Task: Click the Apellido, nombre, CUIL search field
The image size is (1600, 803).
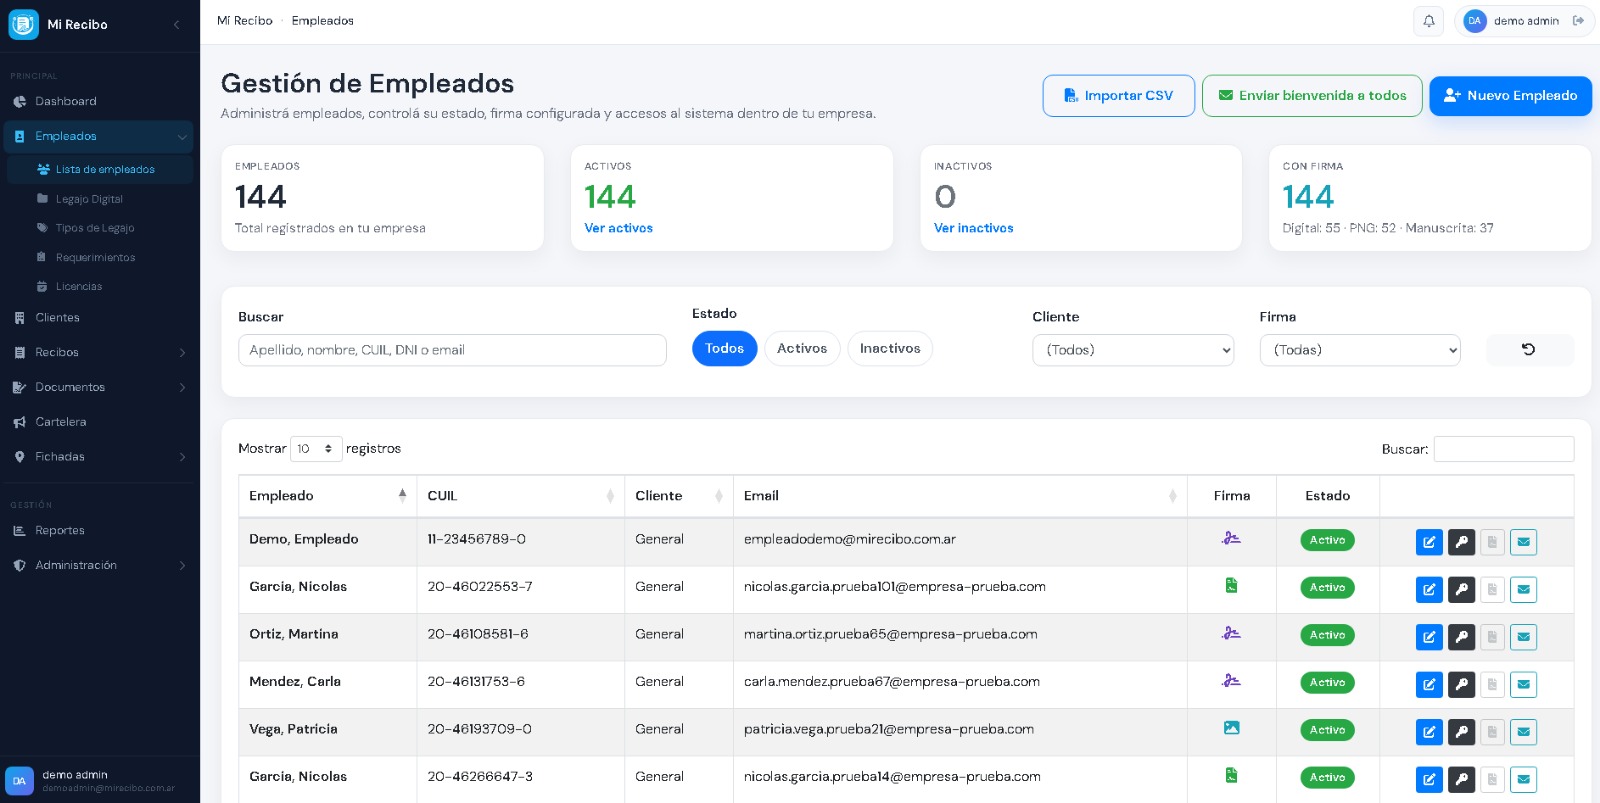Action: click(452, 350)
